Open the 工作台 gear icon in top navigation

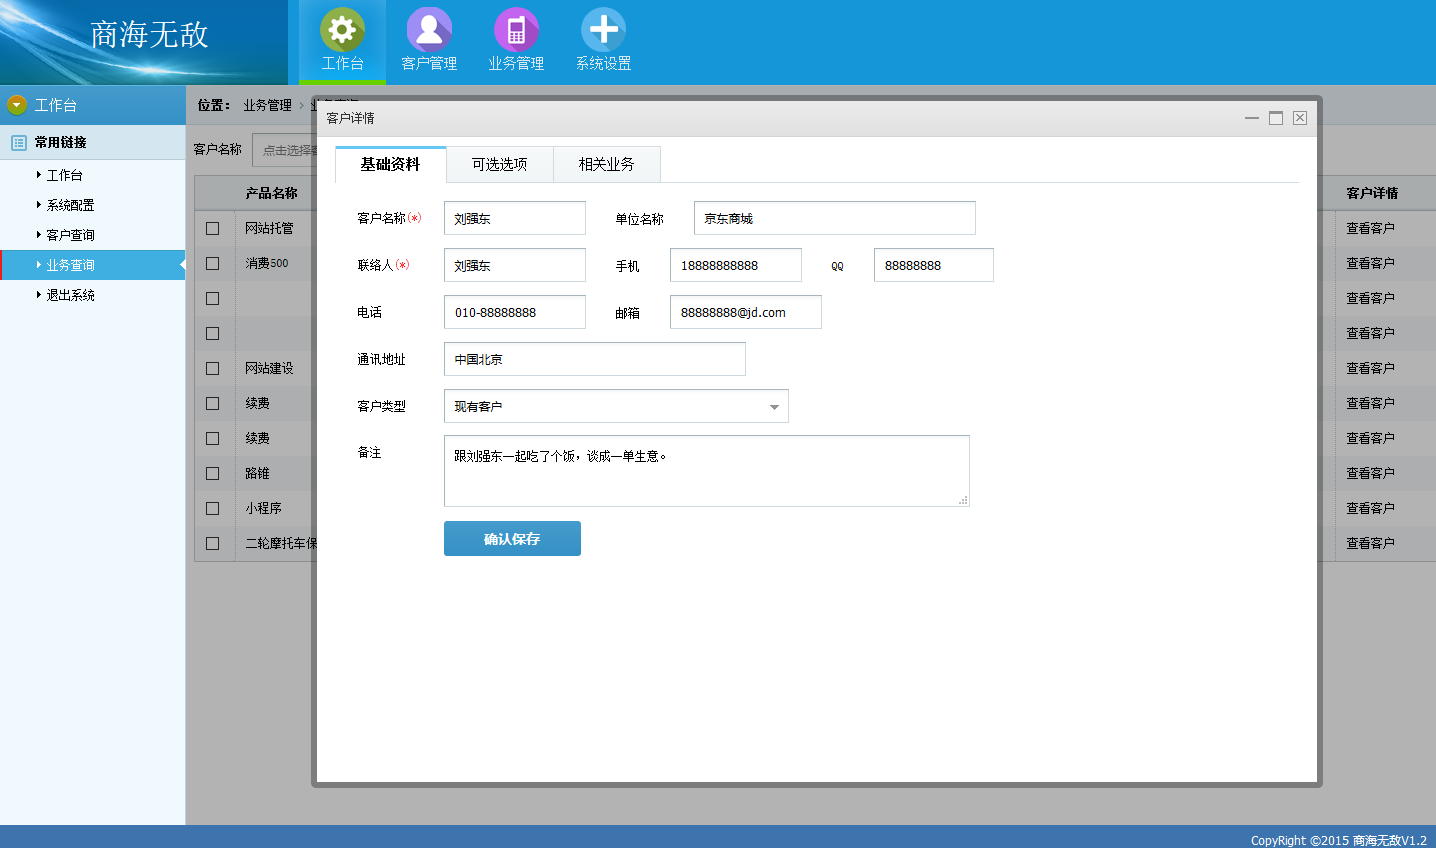(342, 30)
